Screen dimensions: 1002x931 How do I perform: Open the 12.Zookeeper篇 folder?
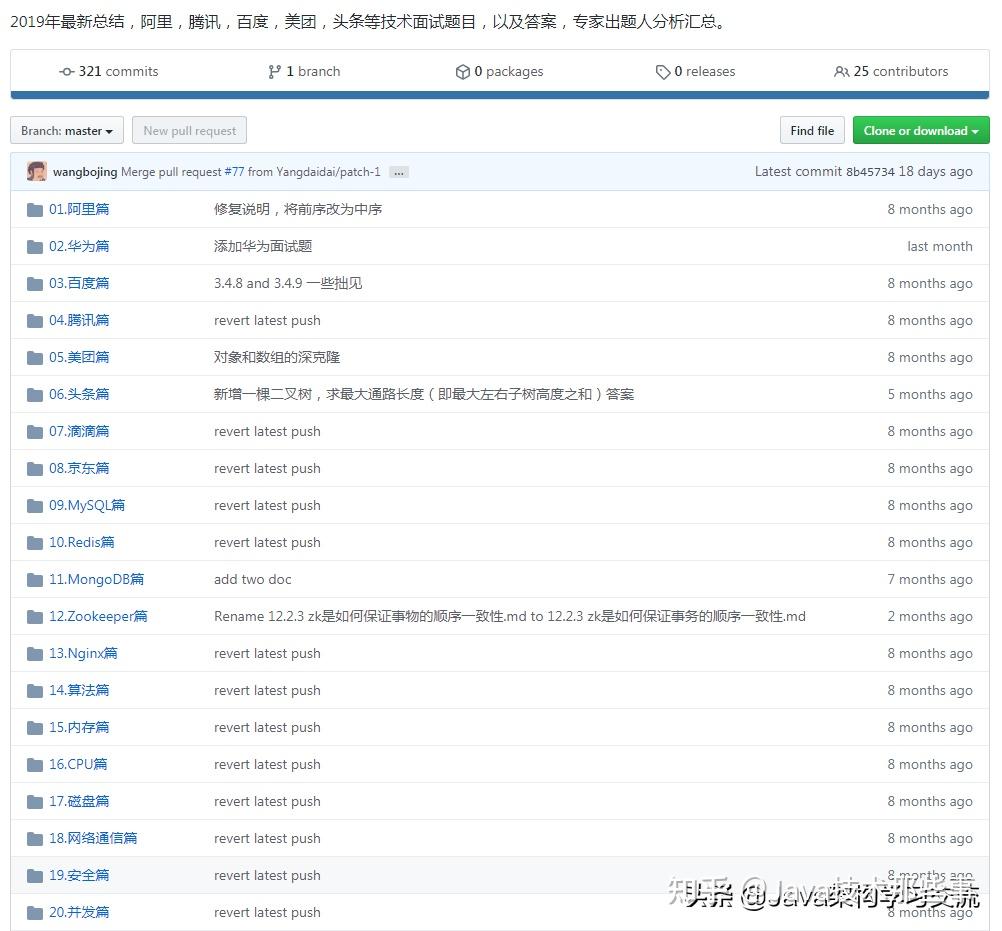click(x=98, y=616)
